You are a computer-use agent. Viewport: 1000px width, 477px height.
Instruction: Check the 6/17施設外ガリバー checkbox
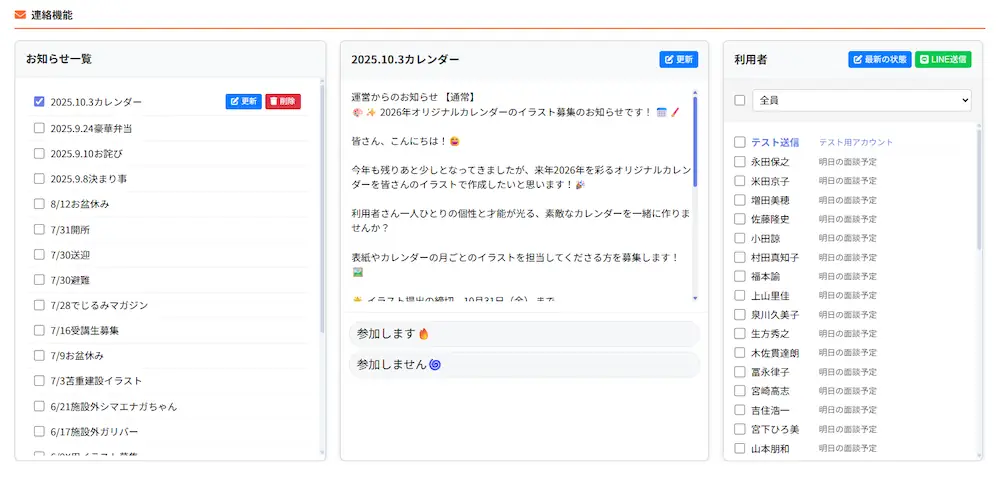click(39, 431)
